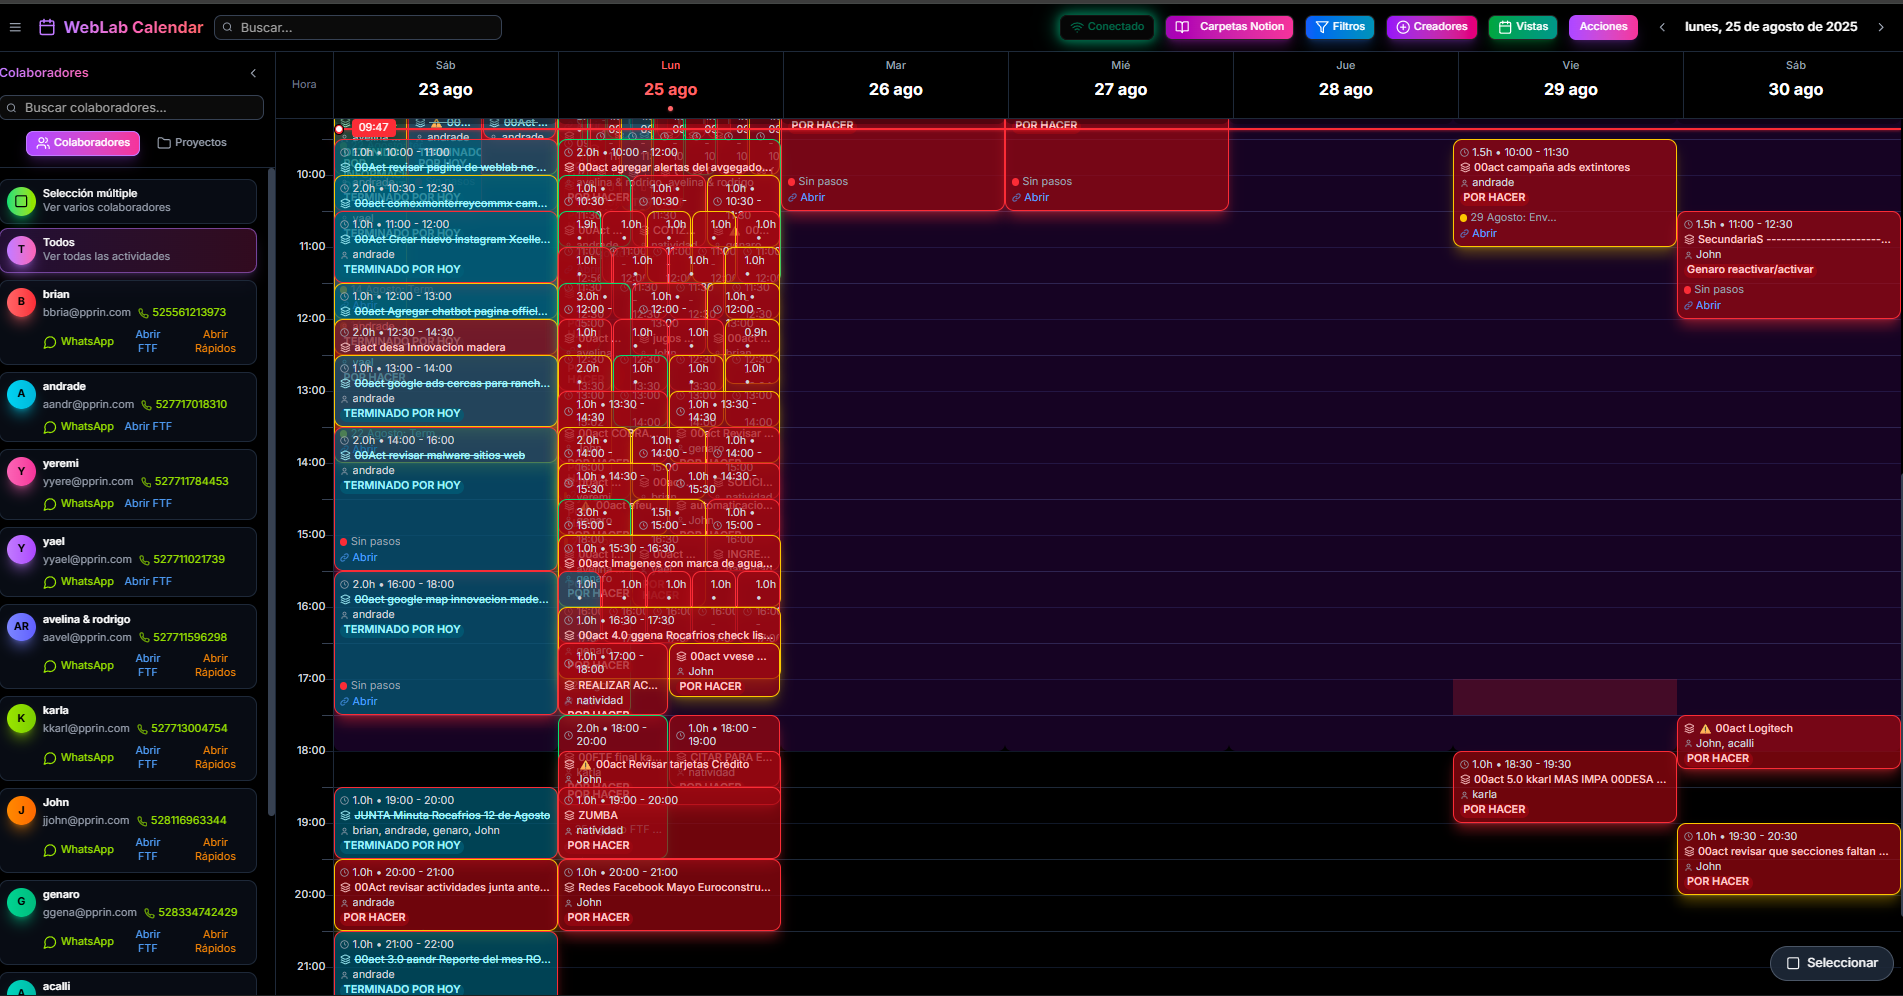Open Carpetas Notion
The height and width of the screenshot is (996, 1903).
click(1229, 27)
